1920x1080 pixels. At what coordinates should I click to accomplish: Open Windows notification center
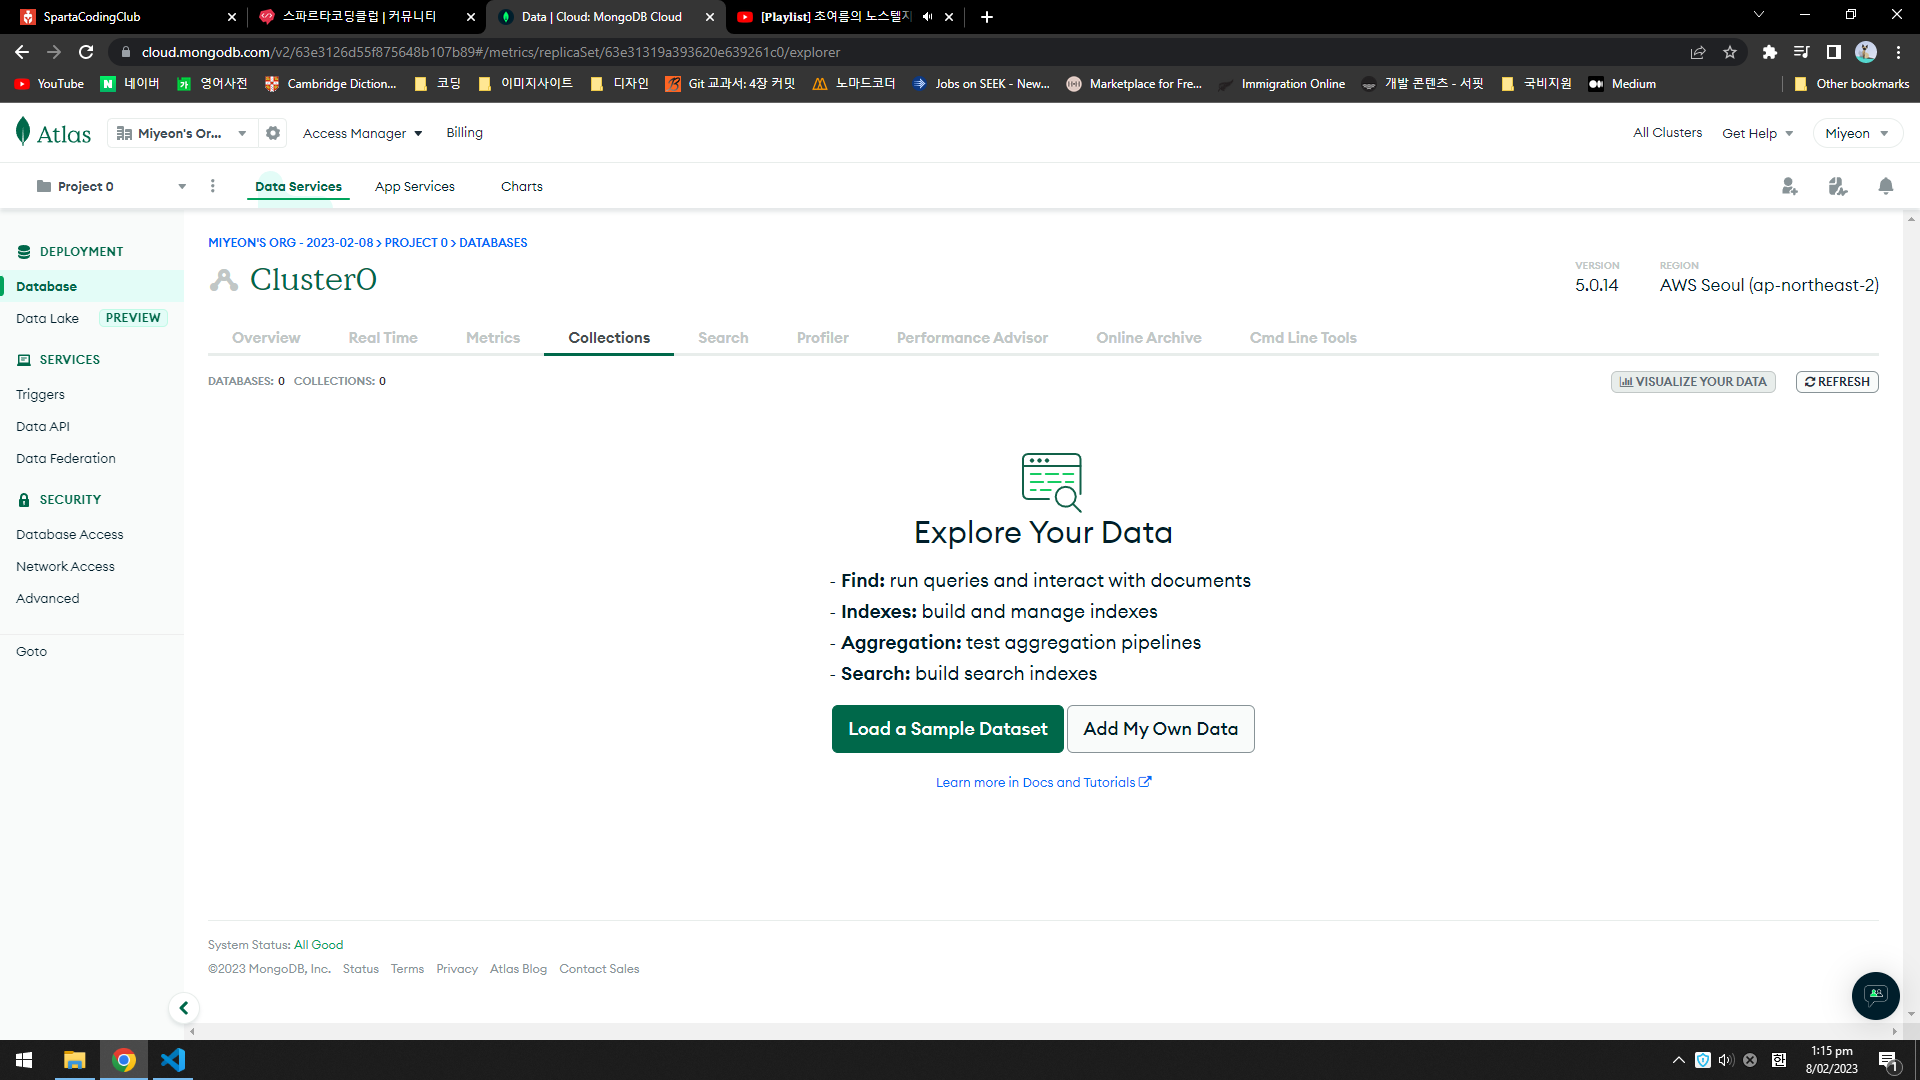click(1887, 1060)
